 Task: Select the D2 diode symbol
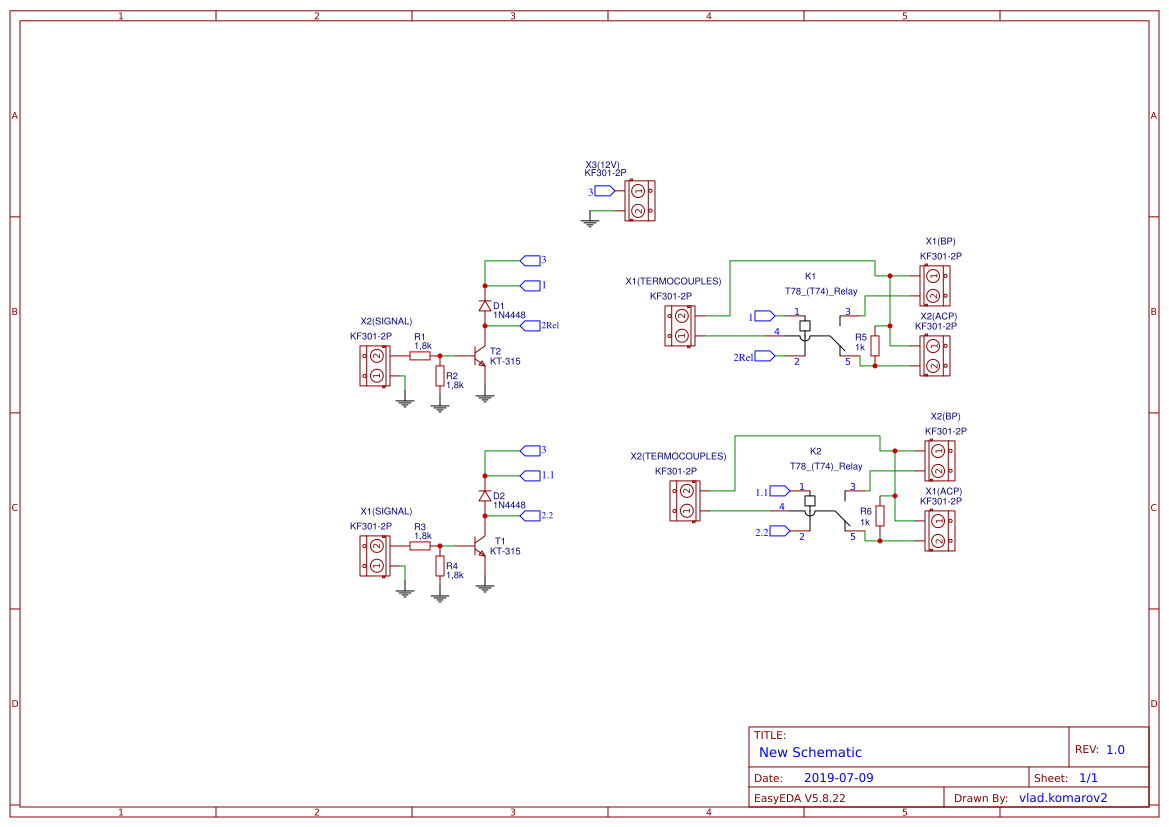coord(485,496)
